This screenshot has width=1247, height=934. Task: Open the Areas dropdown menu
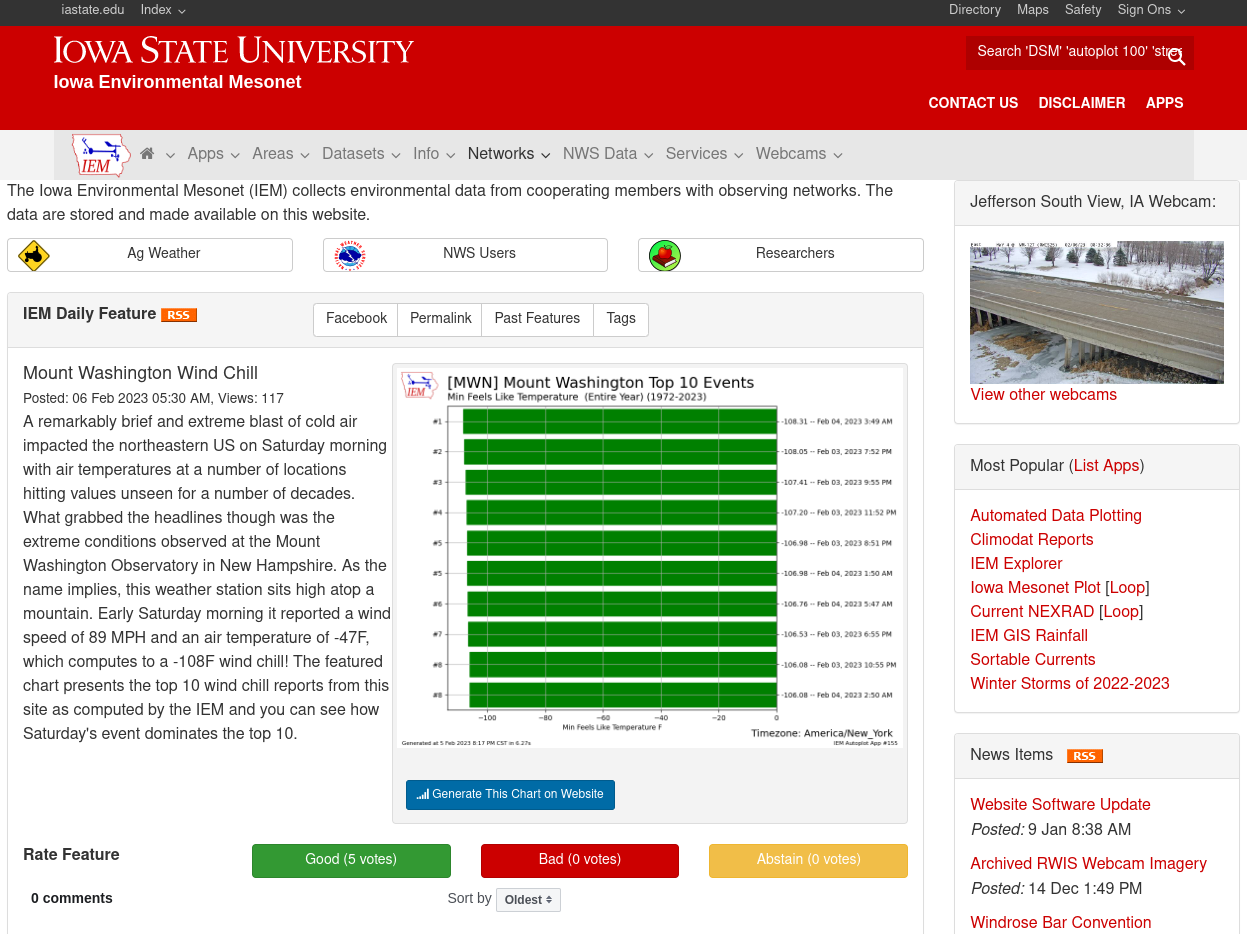[x=281, y=154]
